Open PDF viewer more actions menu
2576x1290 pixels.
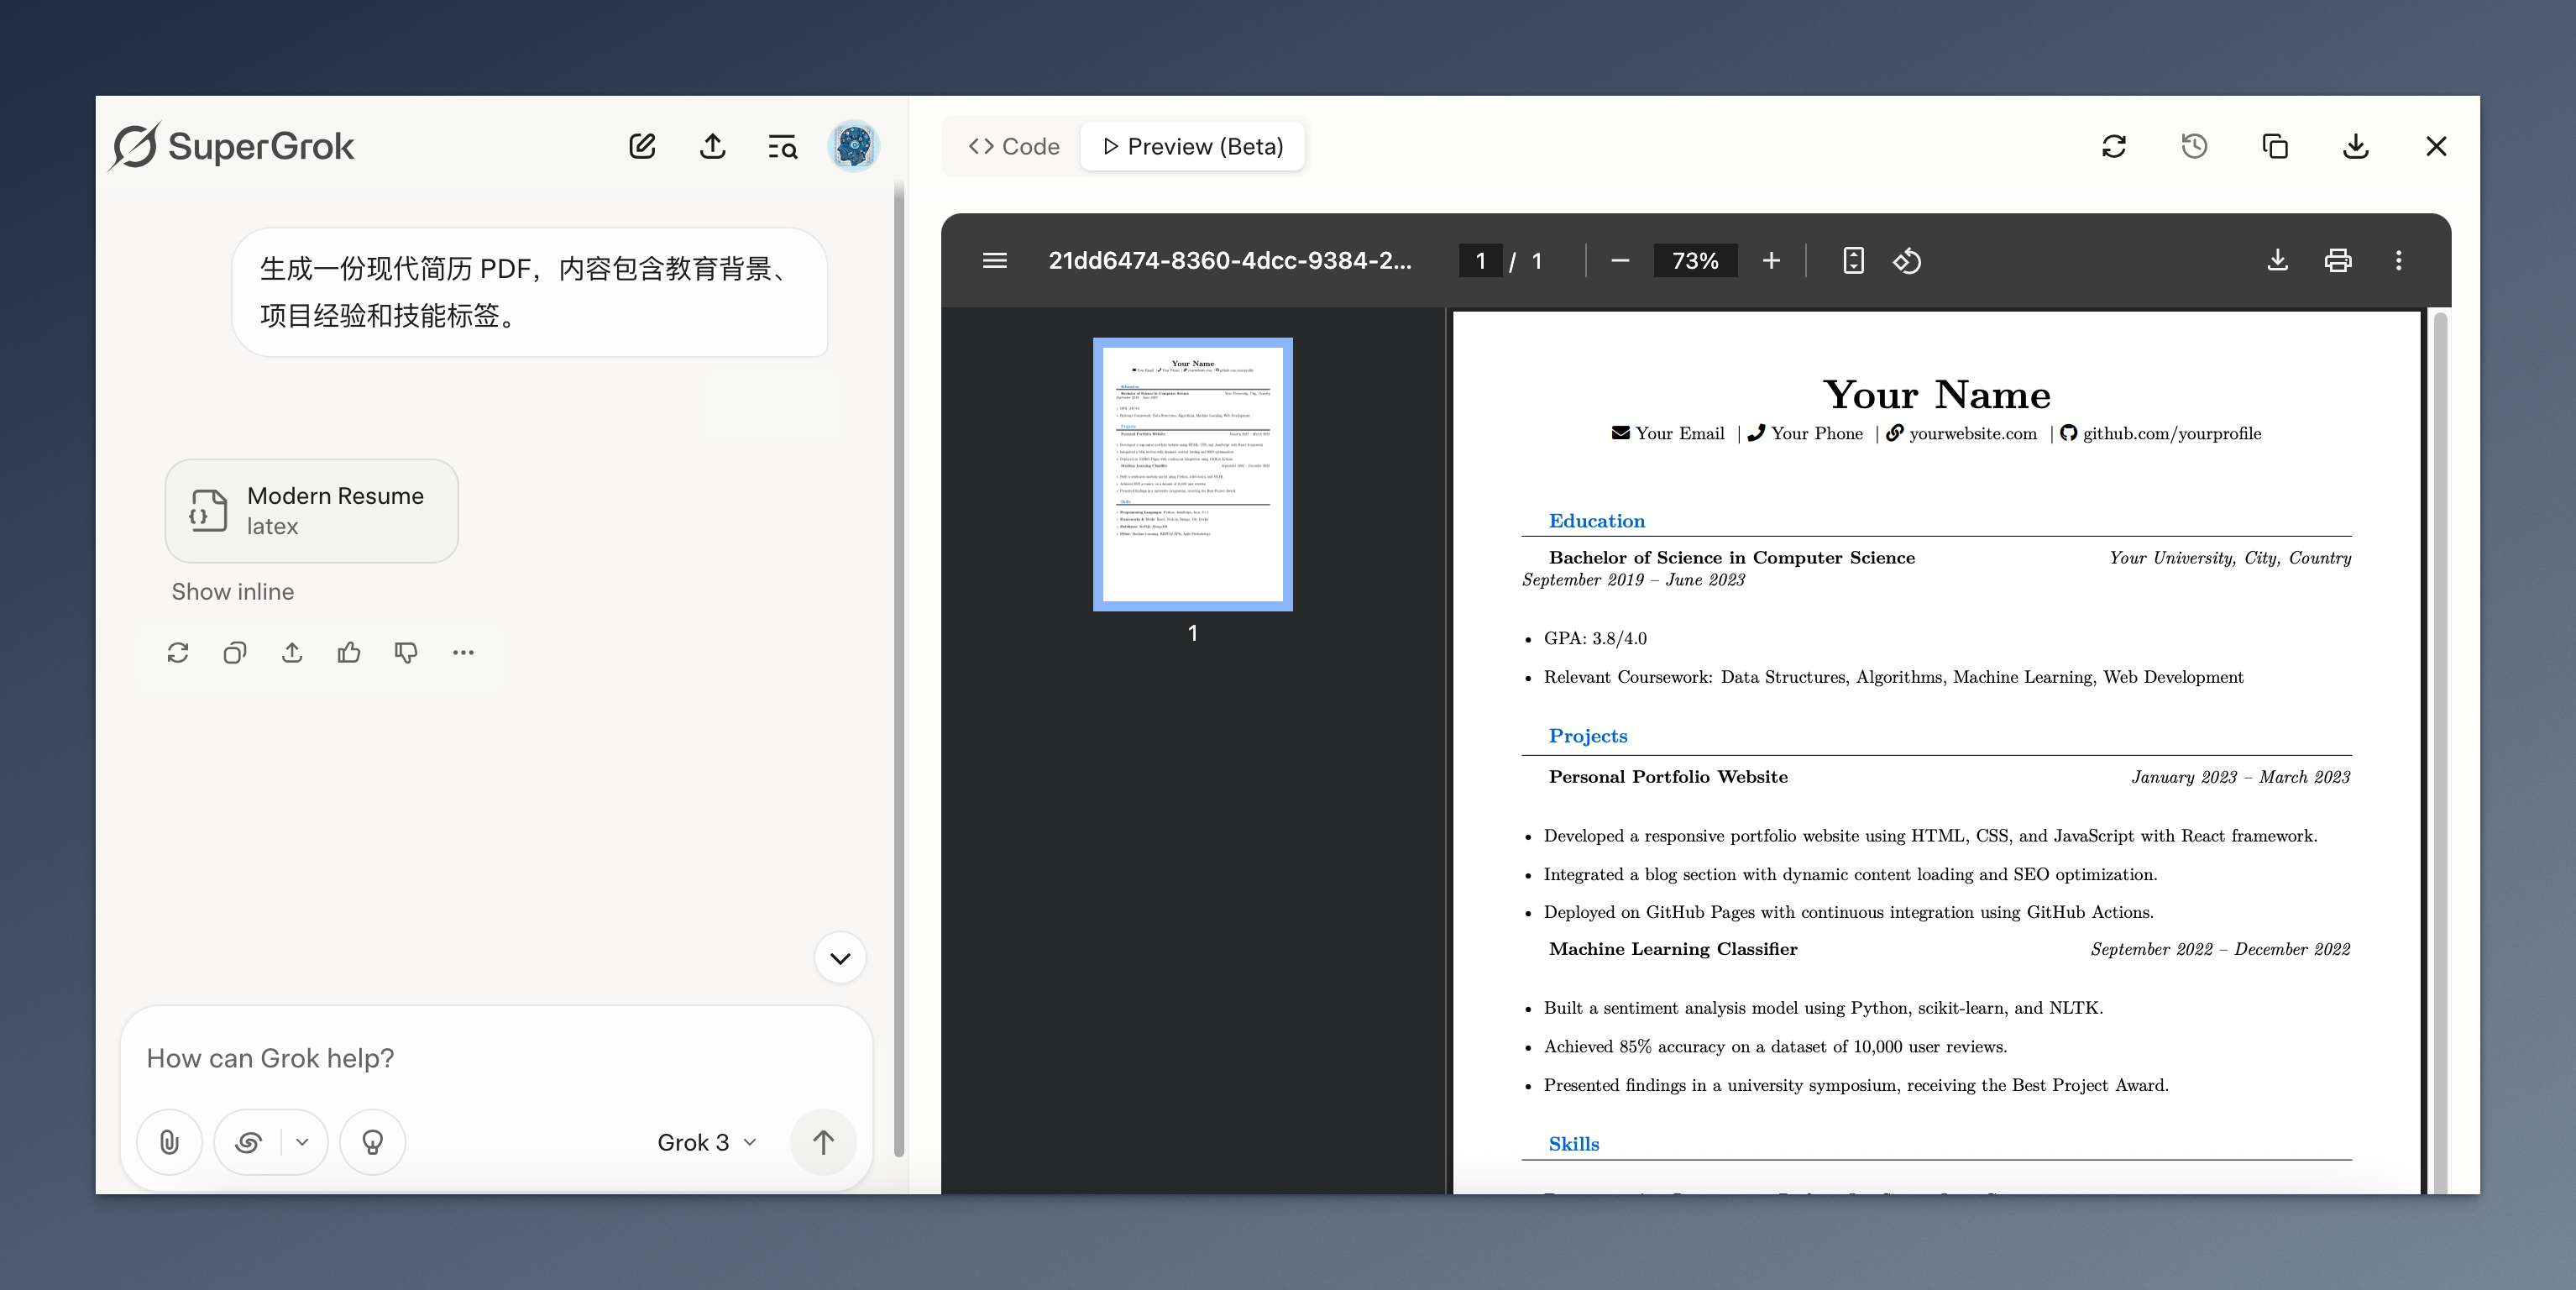pos(2398,261)
